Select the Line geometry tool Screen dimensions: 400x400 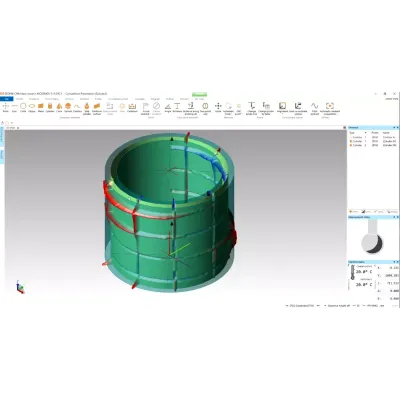pyautogui.click(x=14, y=107)
